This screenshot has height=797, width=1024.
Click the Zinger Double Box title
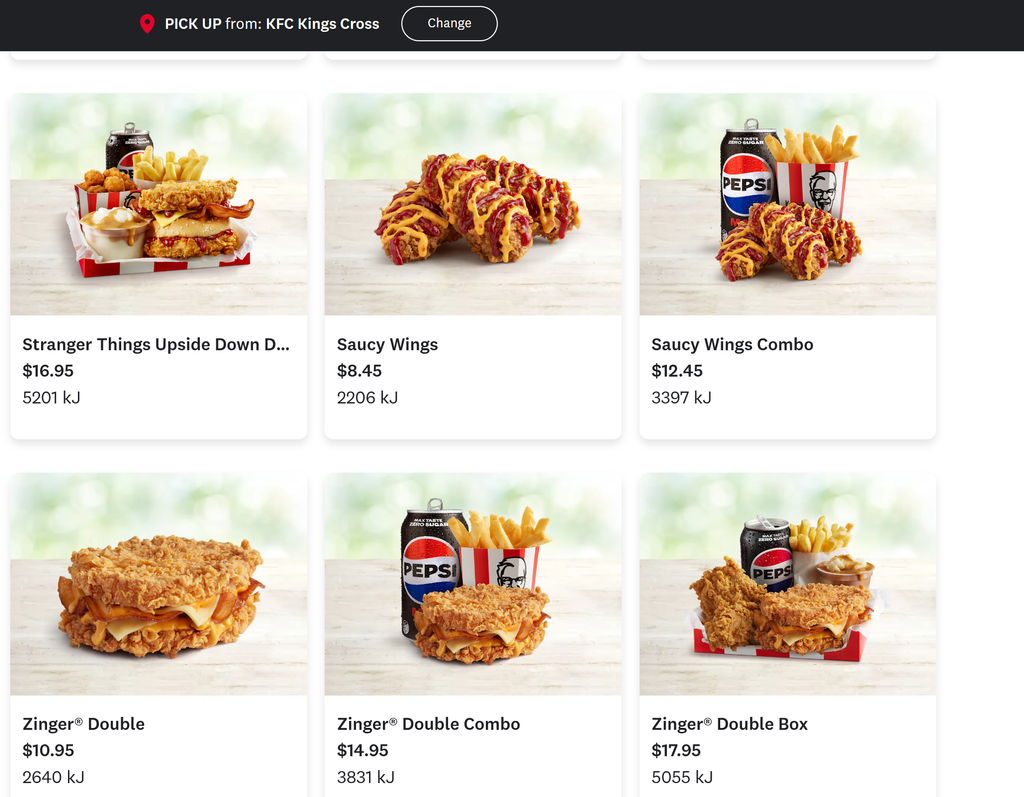click(729, 724)
